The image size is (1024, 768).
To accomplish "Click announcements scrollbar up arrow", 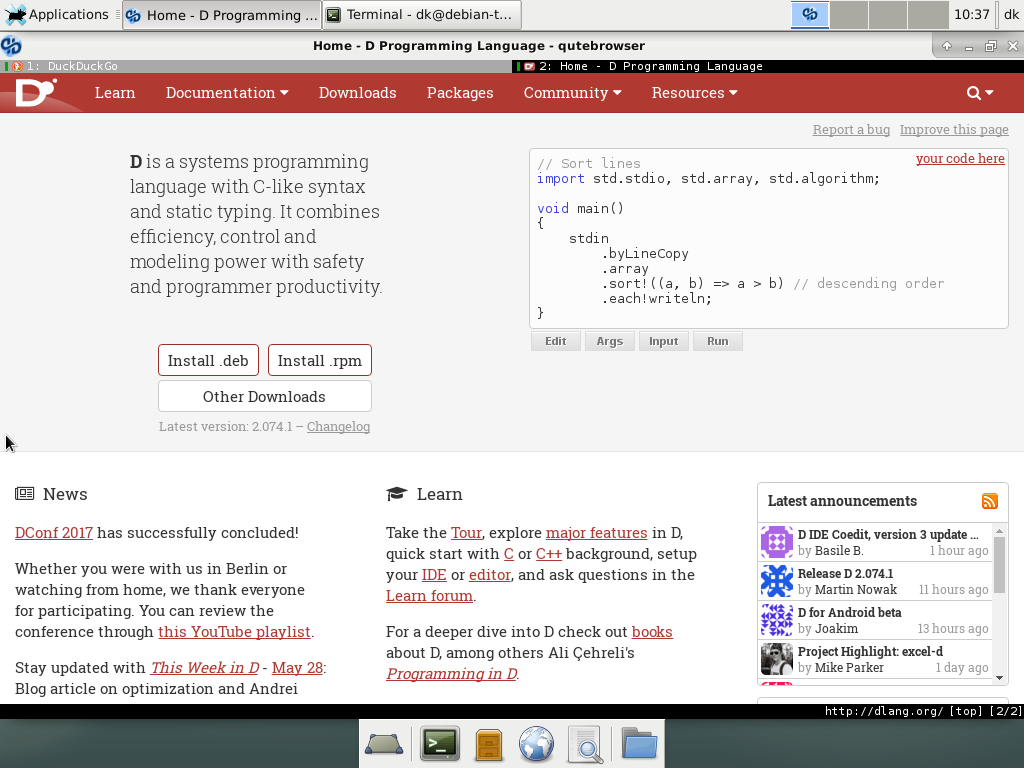I will coord(999,531).
